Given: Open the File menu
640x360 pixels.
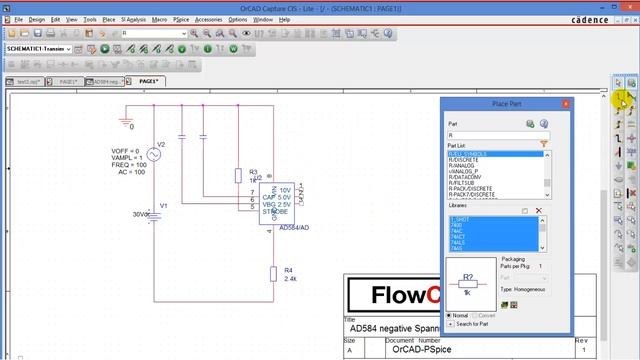Looking at the screenshot, I should click(19, 20).
